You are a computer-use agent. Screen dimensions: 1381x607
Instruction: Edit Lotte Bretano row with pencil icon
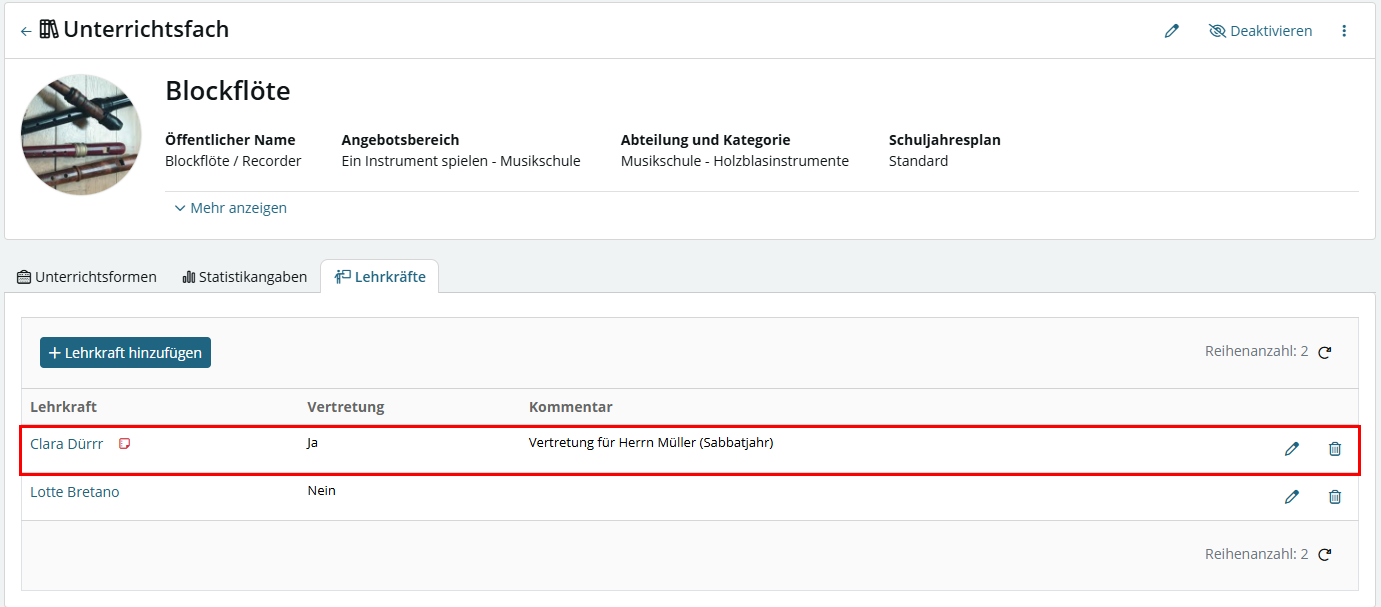pos(1292,496)
